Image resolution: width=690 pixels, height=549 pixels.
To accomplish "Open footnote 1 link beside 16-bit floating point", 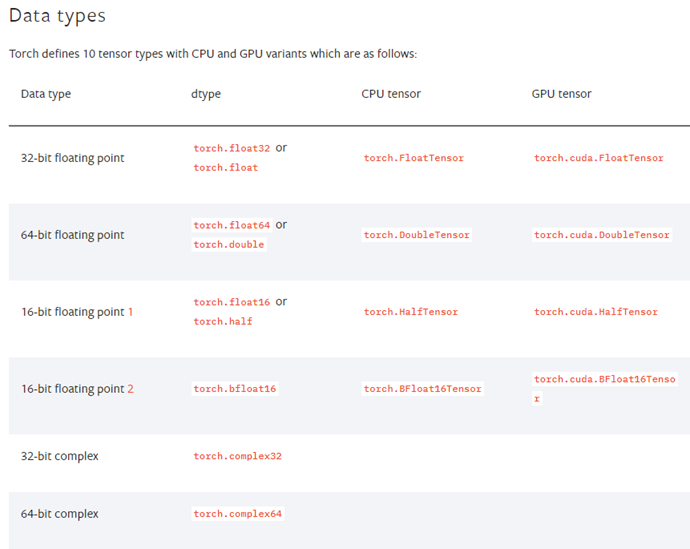I will coord(130,312).
